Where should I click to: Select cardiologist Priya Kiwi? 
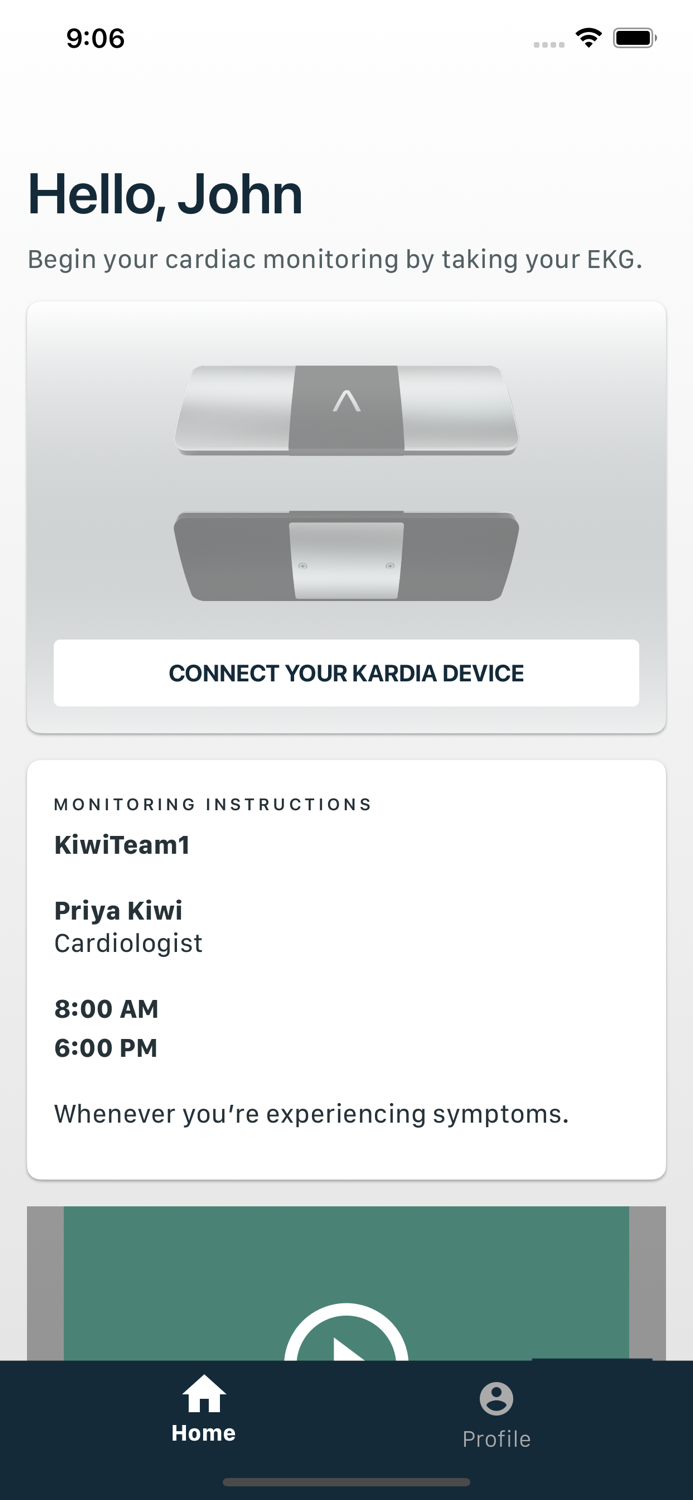click(118, 911)
